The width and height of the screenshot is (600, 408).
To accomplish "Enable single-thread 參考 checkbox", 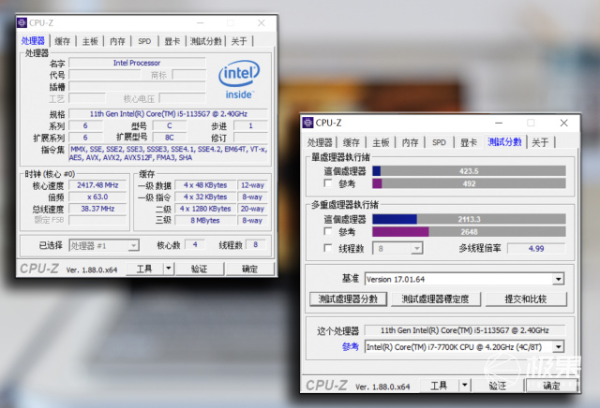I will coord(328,183).
